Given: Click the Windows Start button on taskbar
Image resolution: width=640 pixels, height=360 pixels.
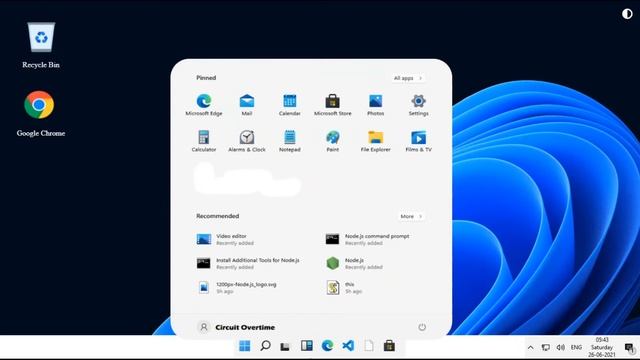Looking at the screenshot, I should point(244,346).
